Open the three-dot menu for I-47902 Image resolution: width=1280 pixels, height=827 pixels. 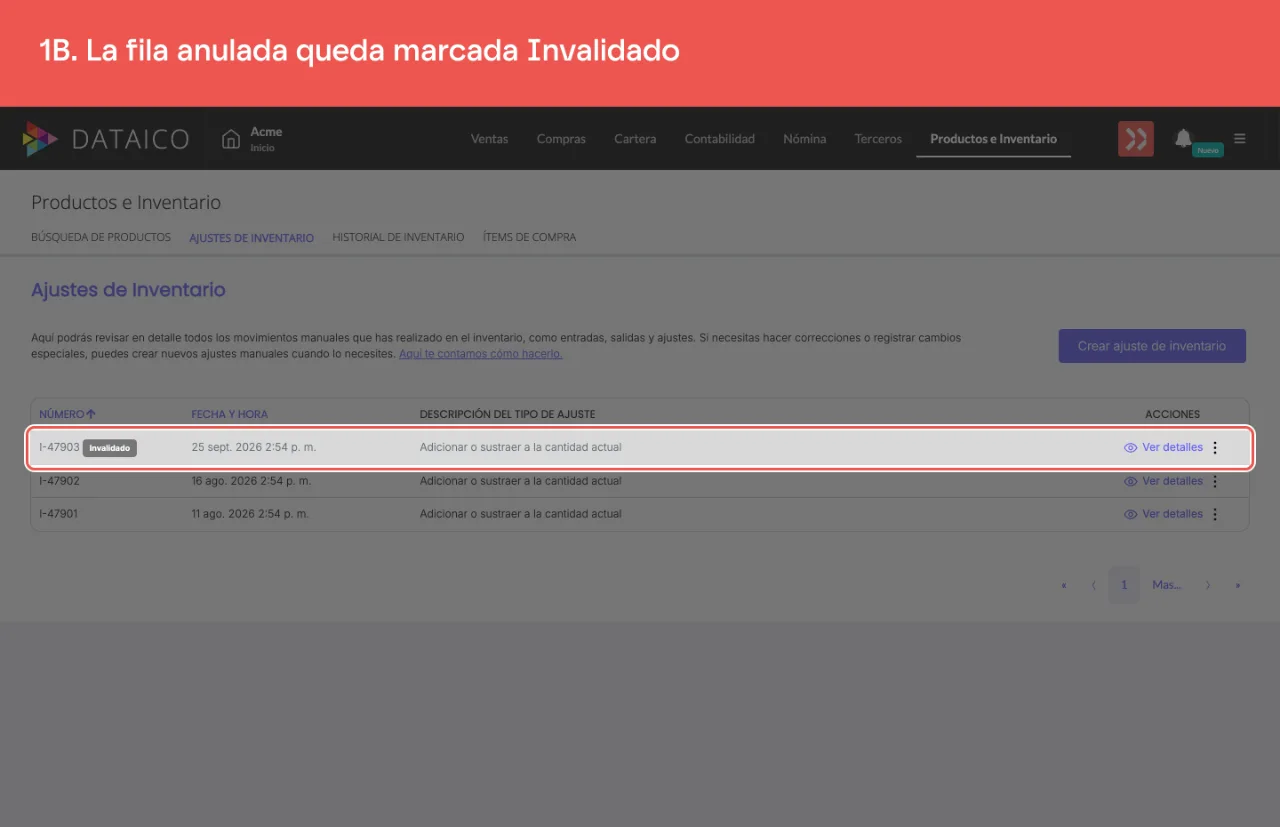pos(1215,481)
